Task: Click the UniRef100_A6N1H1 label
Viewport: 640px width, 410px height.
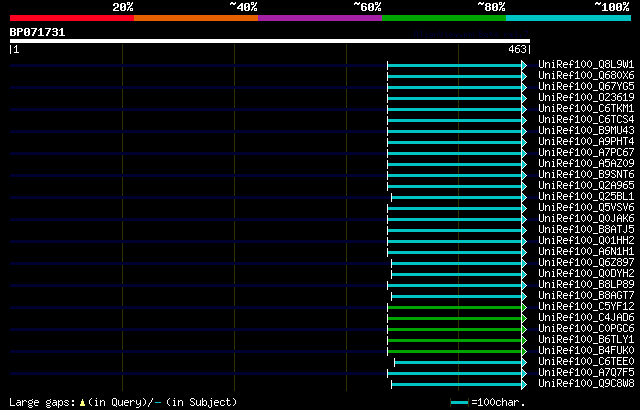Action: click(x=586, y=252)
